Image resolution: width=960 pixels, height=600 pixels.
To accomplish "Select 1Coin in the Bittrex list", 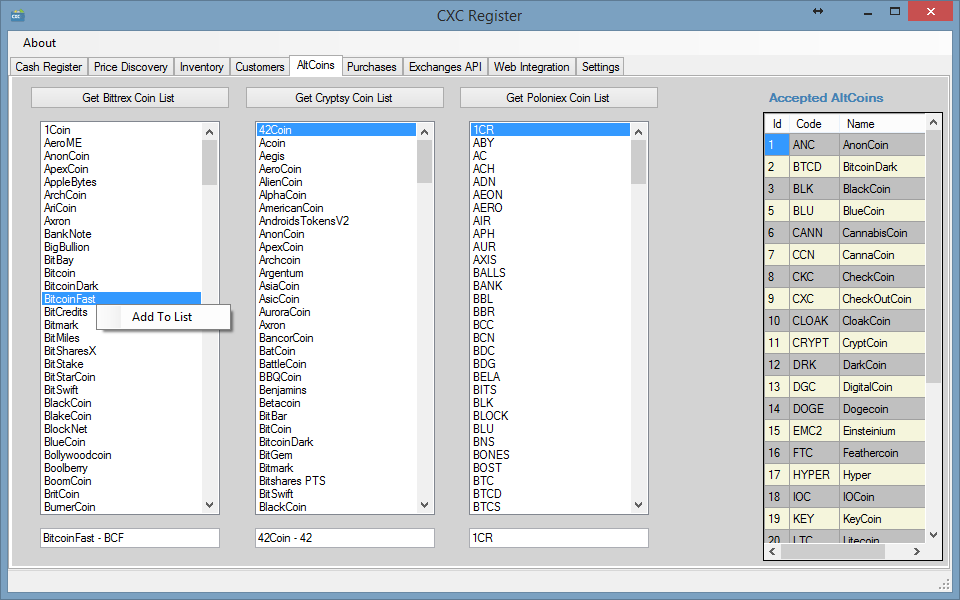I will pos(122,130).
